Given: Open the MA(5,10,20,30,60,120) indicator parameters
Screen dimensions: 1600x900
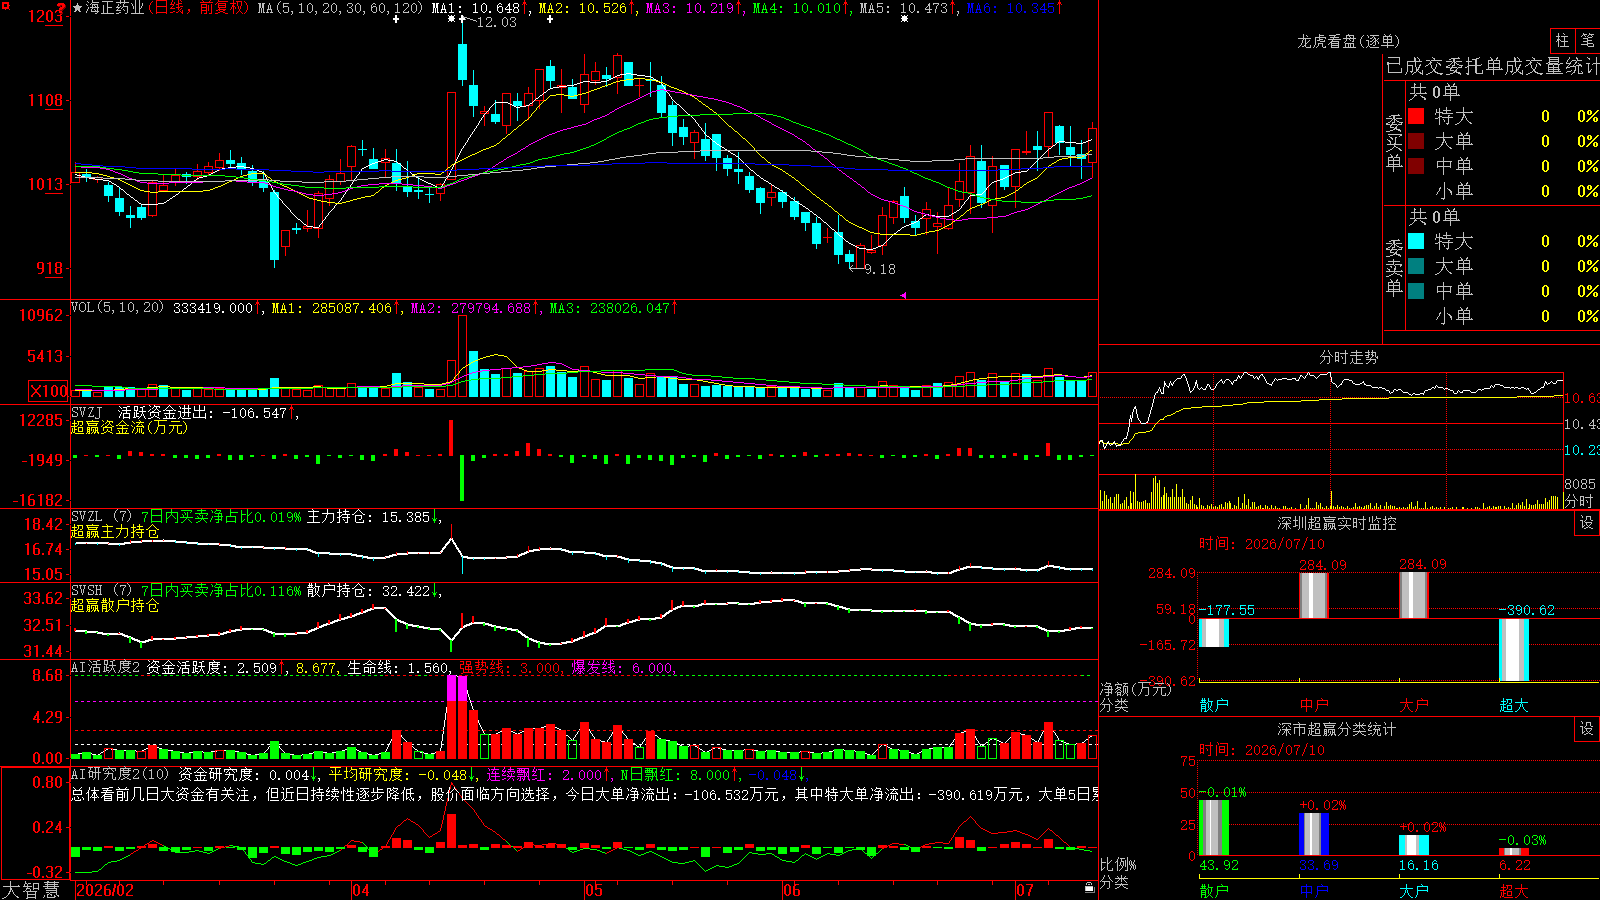Looking at the screenshot, I should tap(340, 8).
